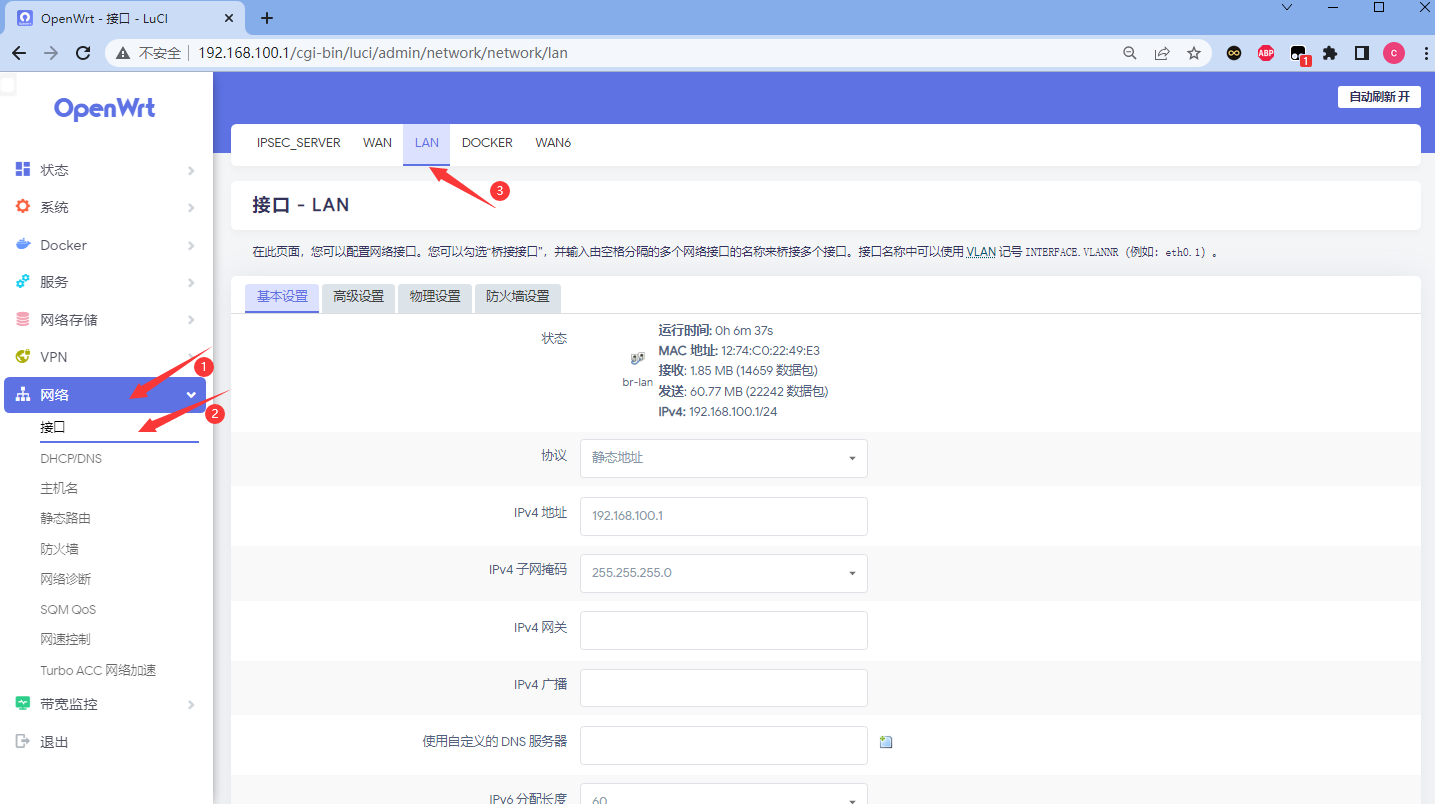
Task: Bookmark this page with star icon
Action: click(1194, 53)
